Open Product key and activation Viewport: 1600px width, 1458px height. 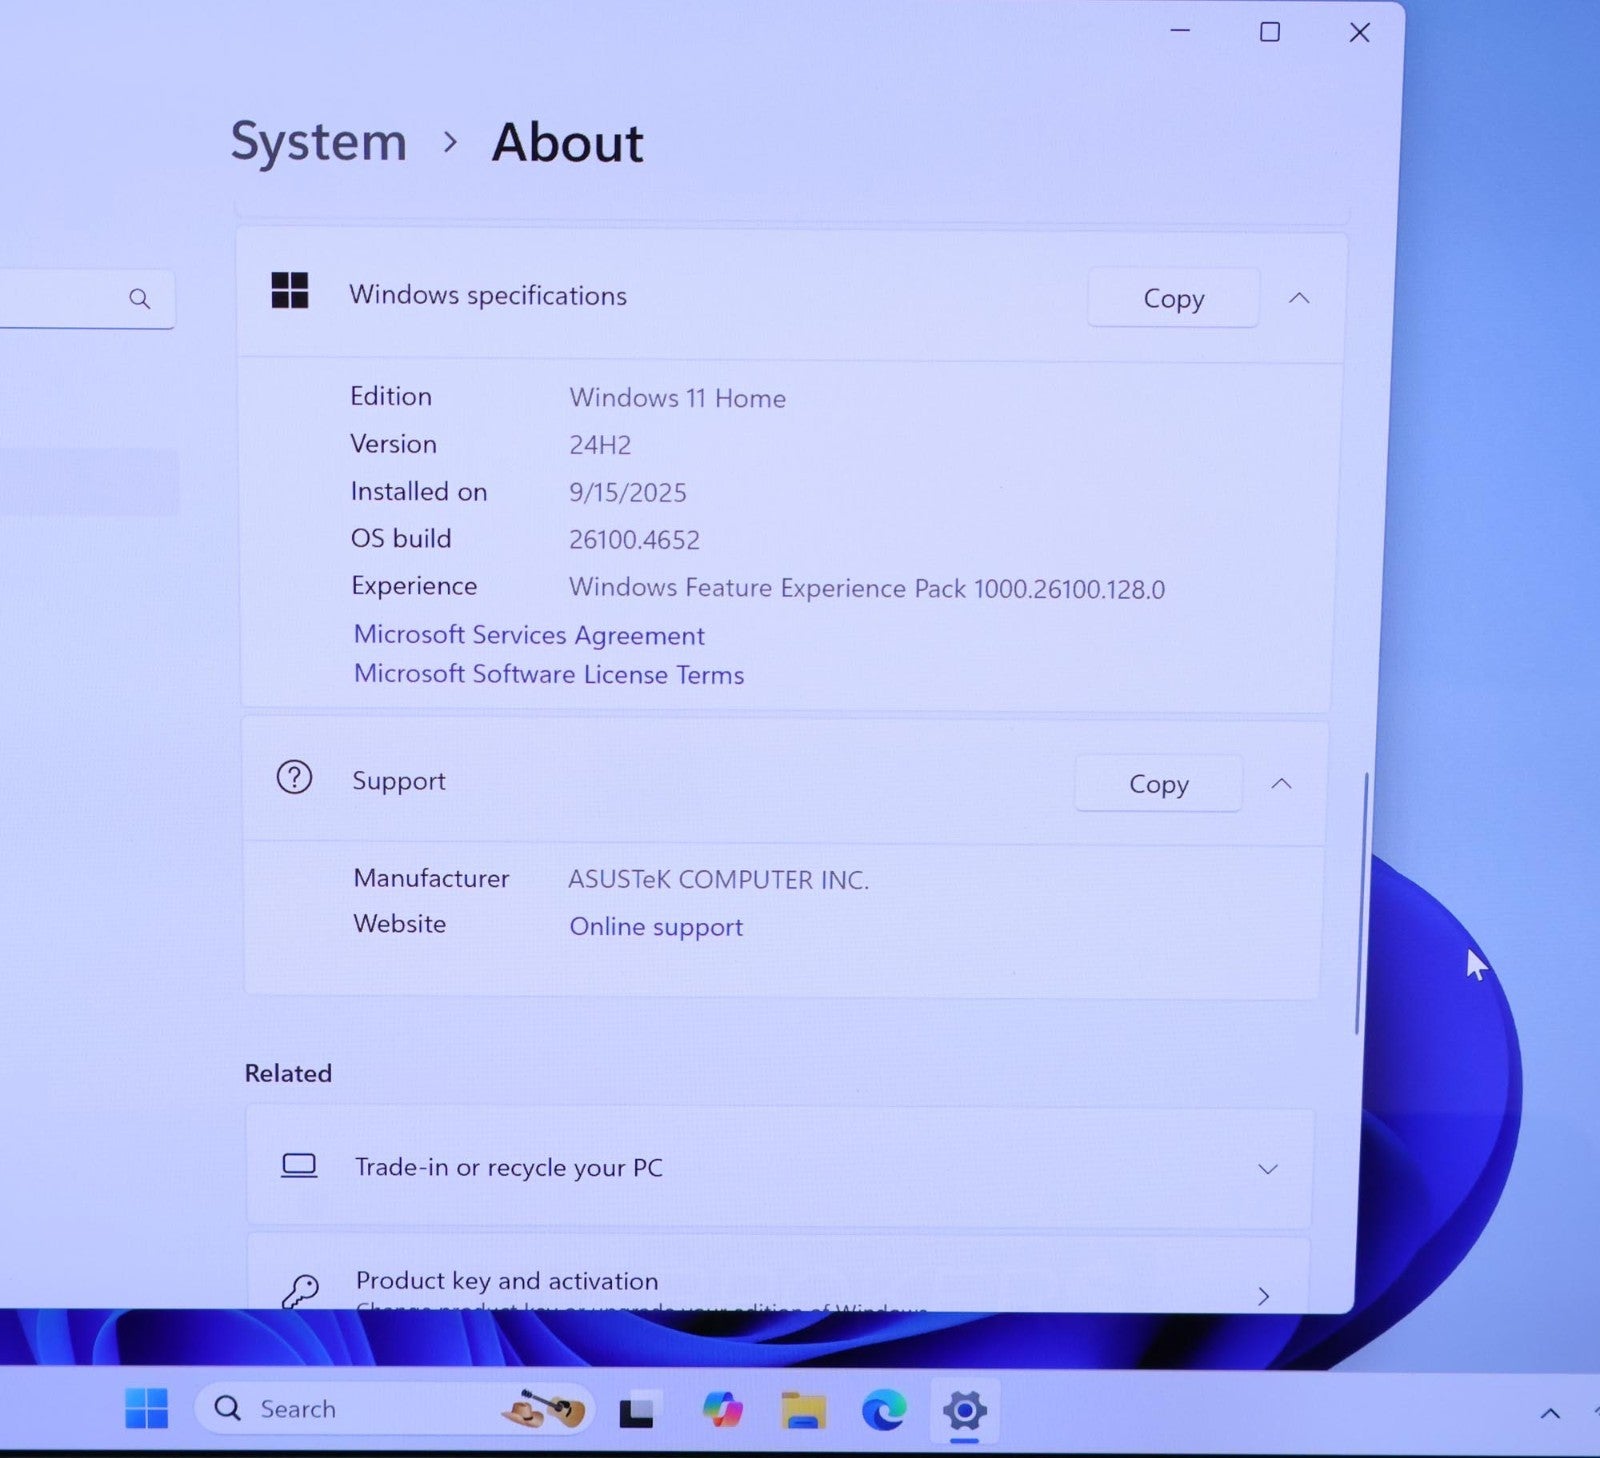[x=1263, y=1296]
